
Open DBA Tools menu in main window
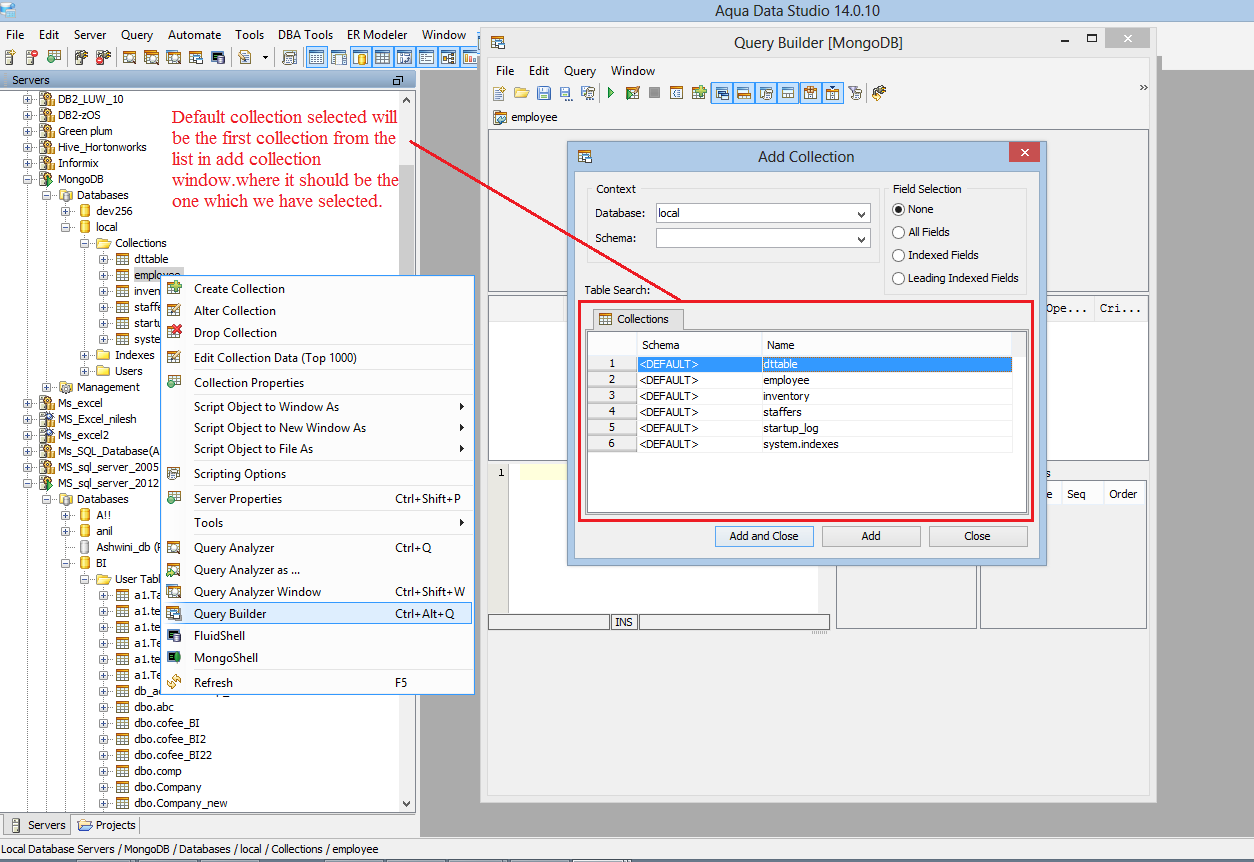305,35
